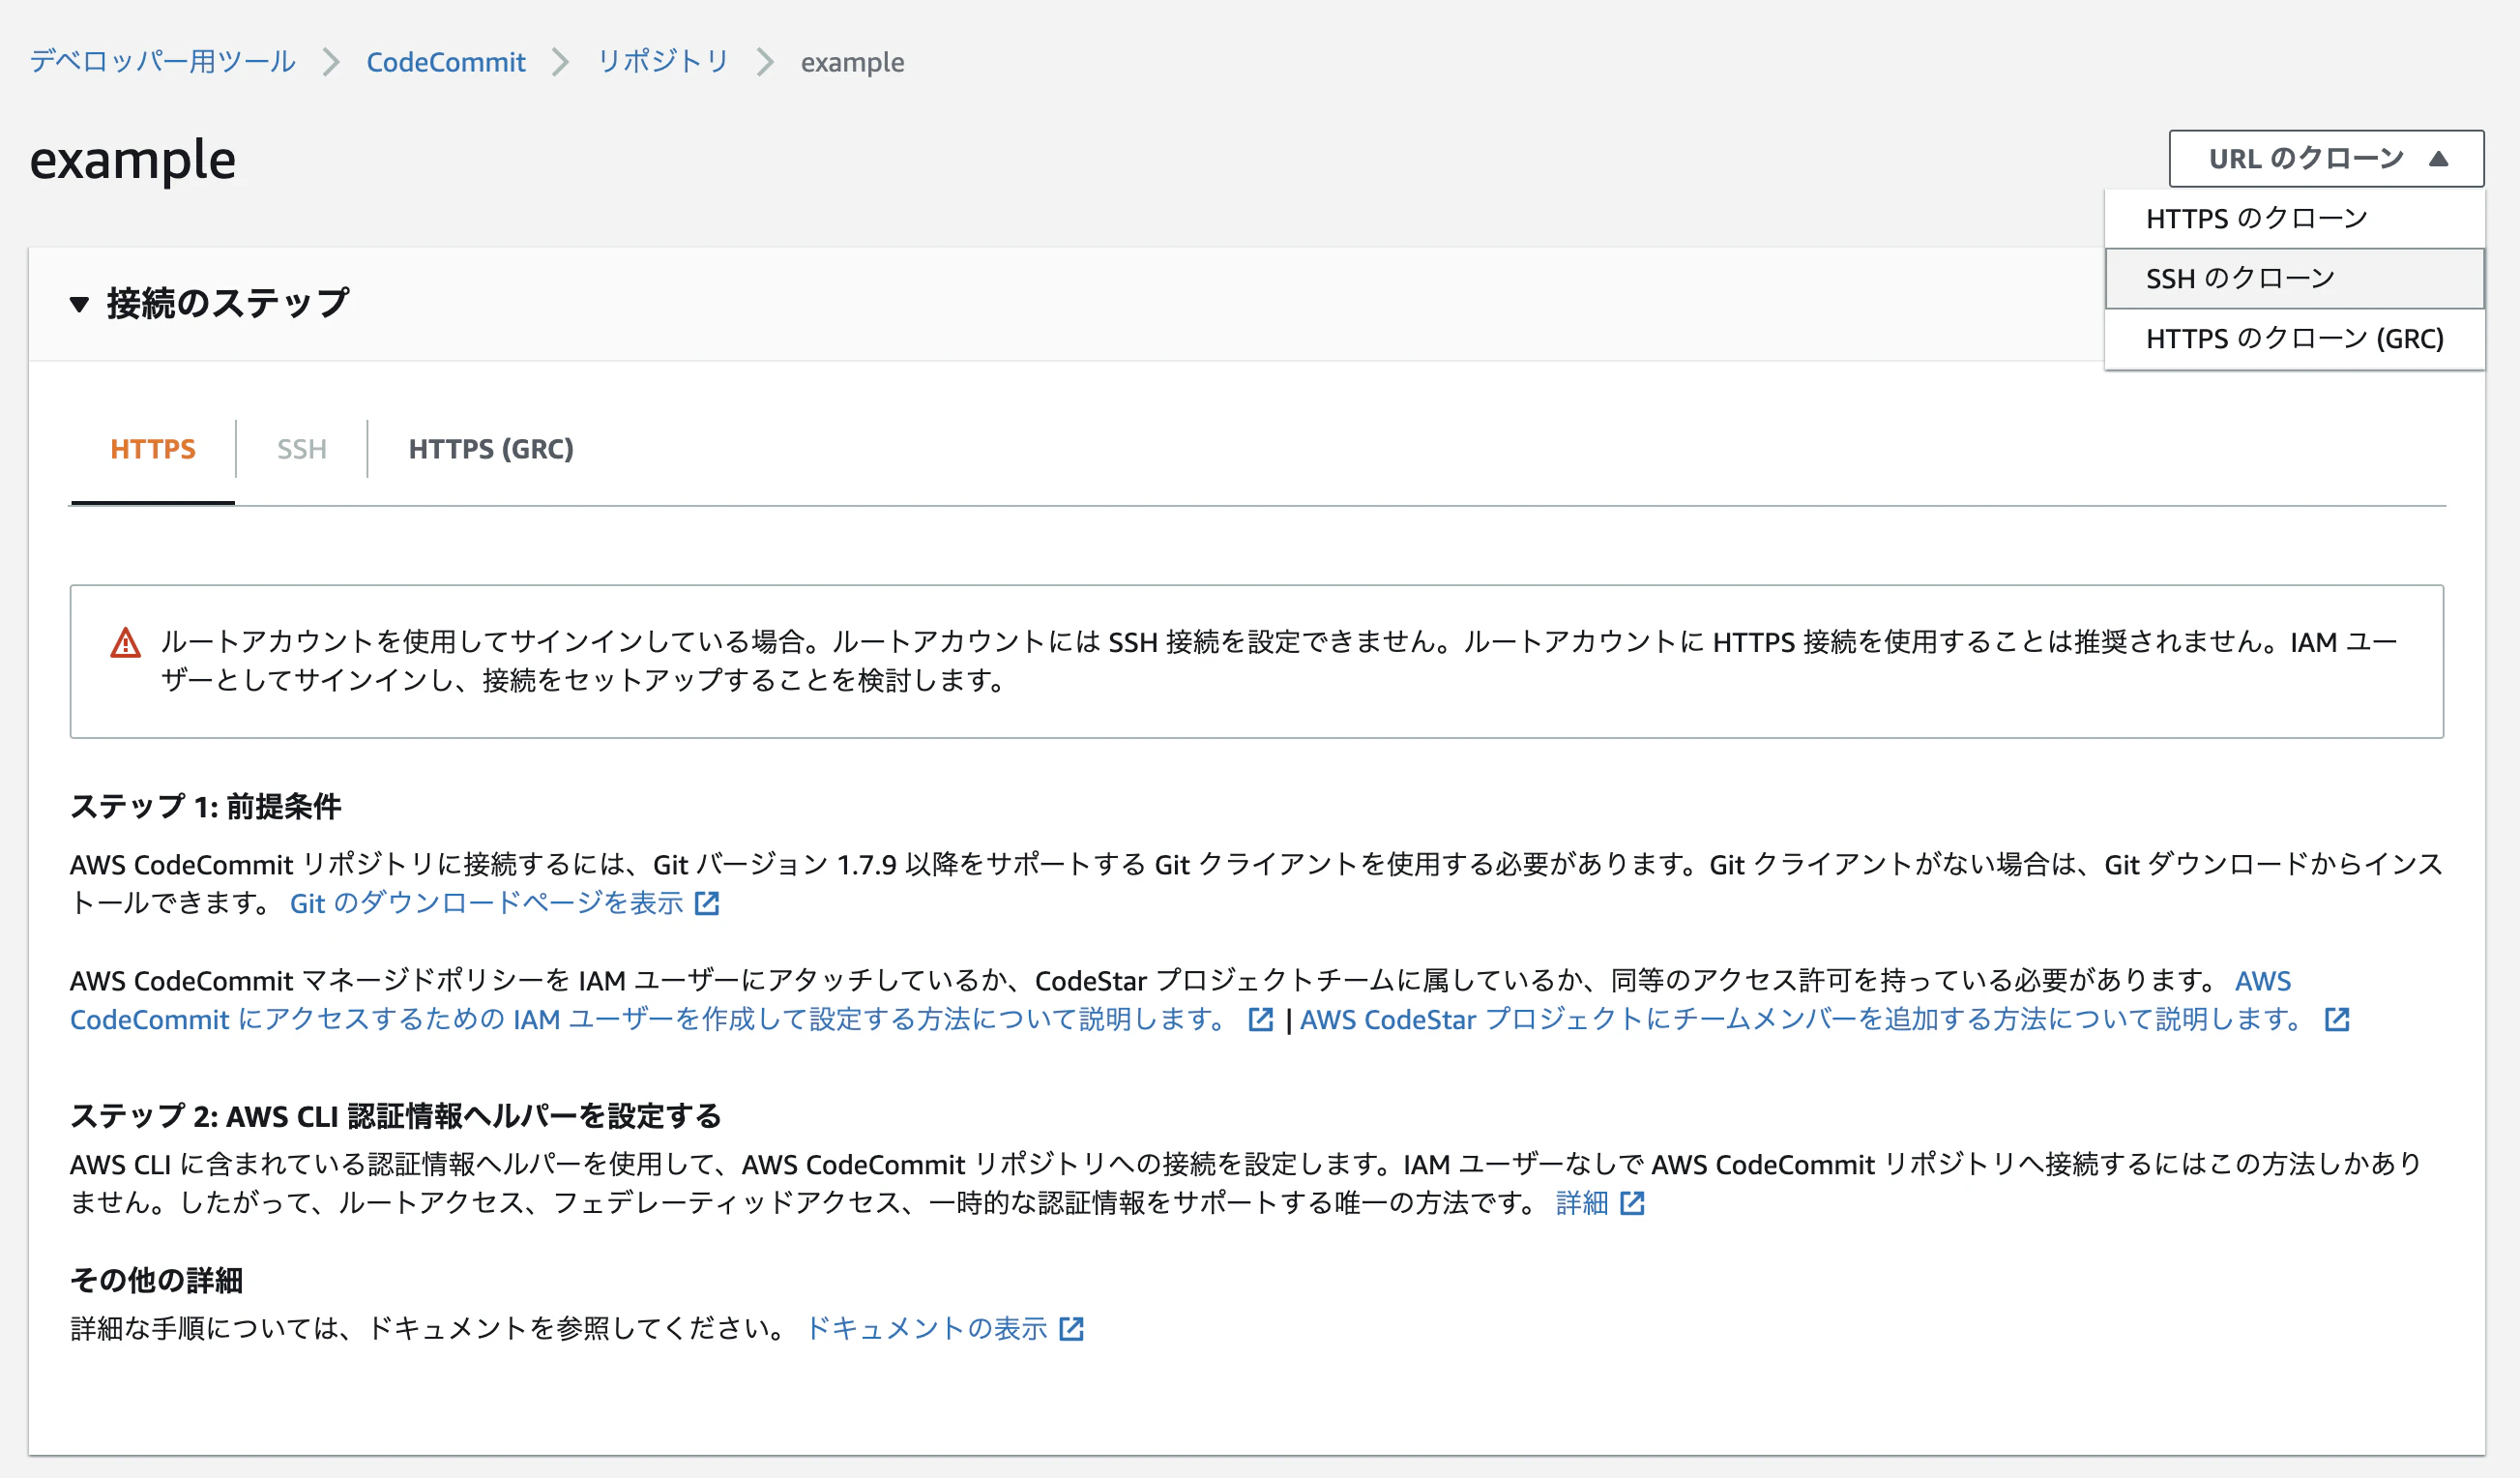Click the example repository page title

(133, 160)
